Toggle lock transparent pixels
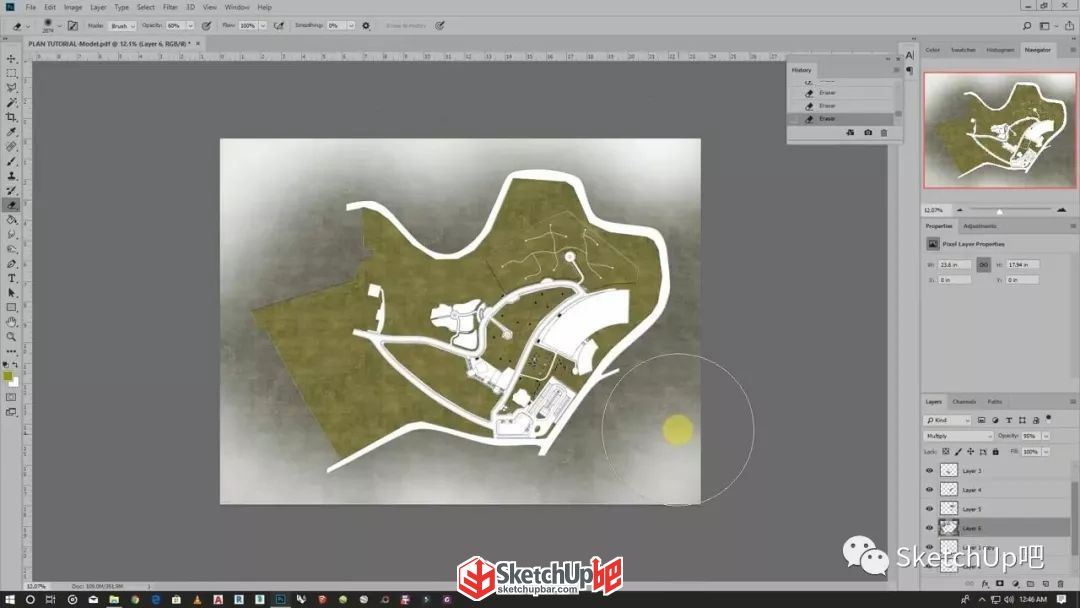This screenshot has height=608, width=1080. click(x=946, y=452)
